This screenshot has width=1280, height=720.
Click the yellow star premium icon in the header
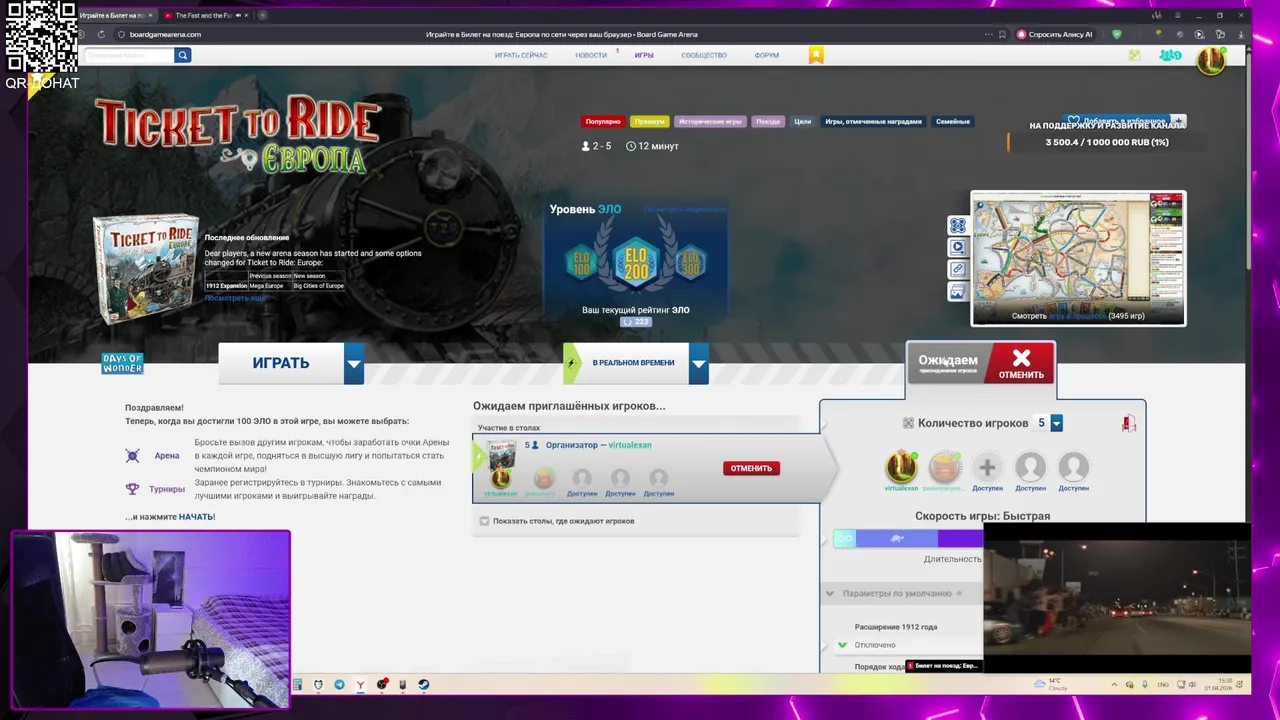point(816,55)
